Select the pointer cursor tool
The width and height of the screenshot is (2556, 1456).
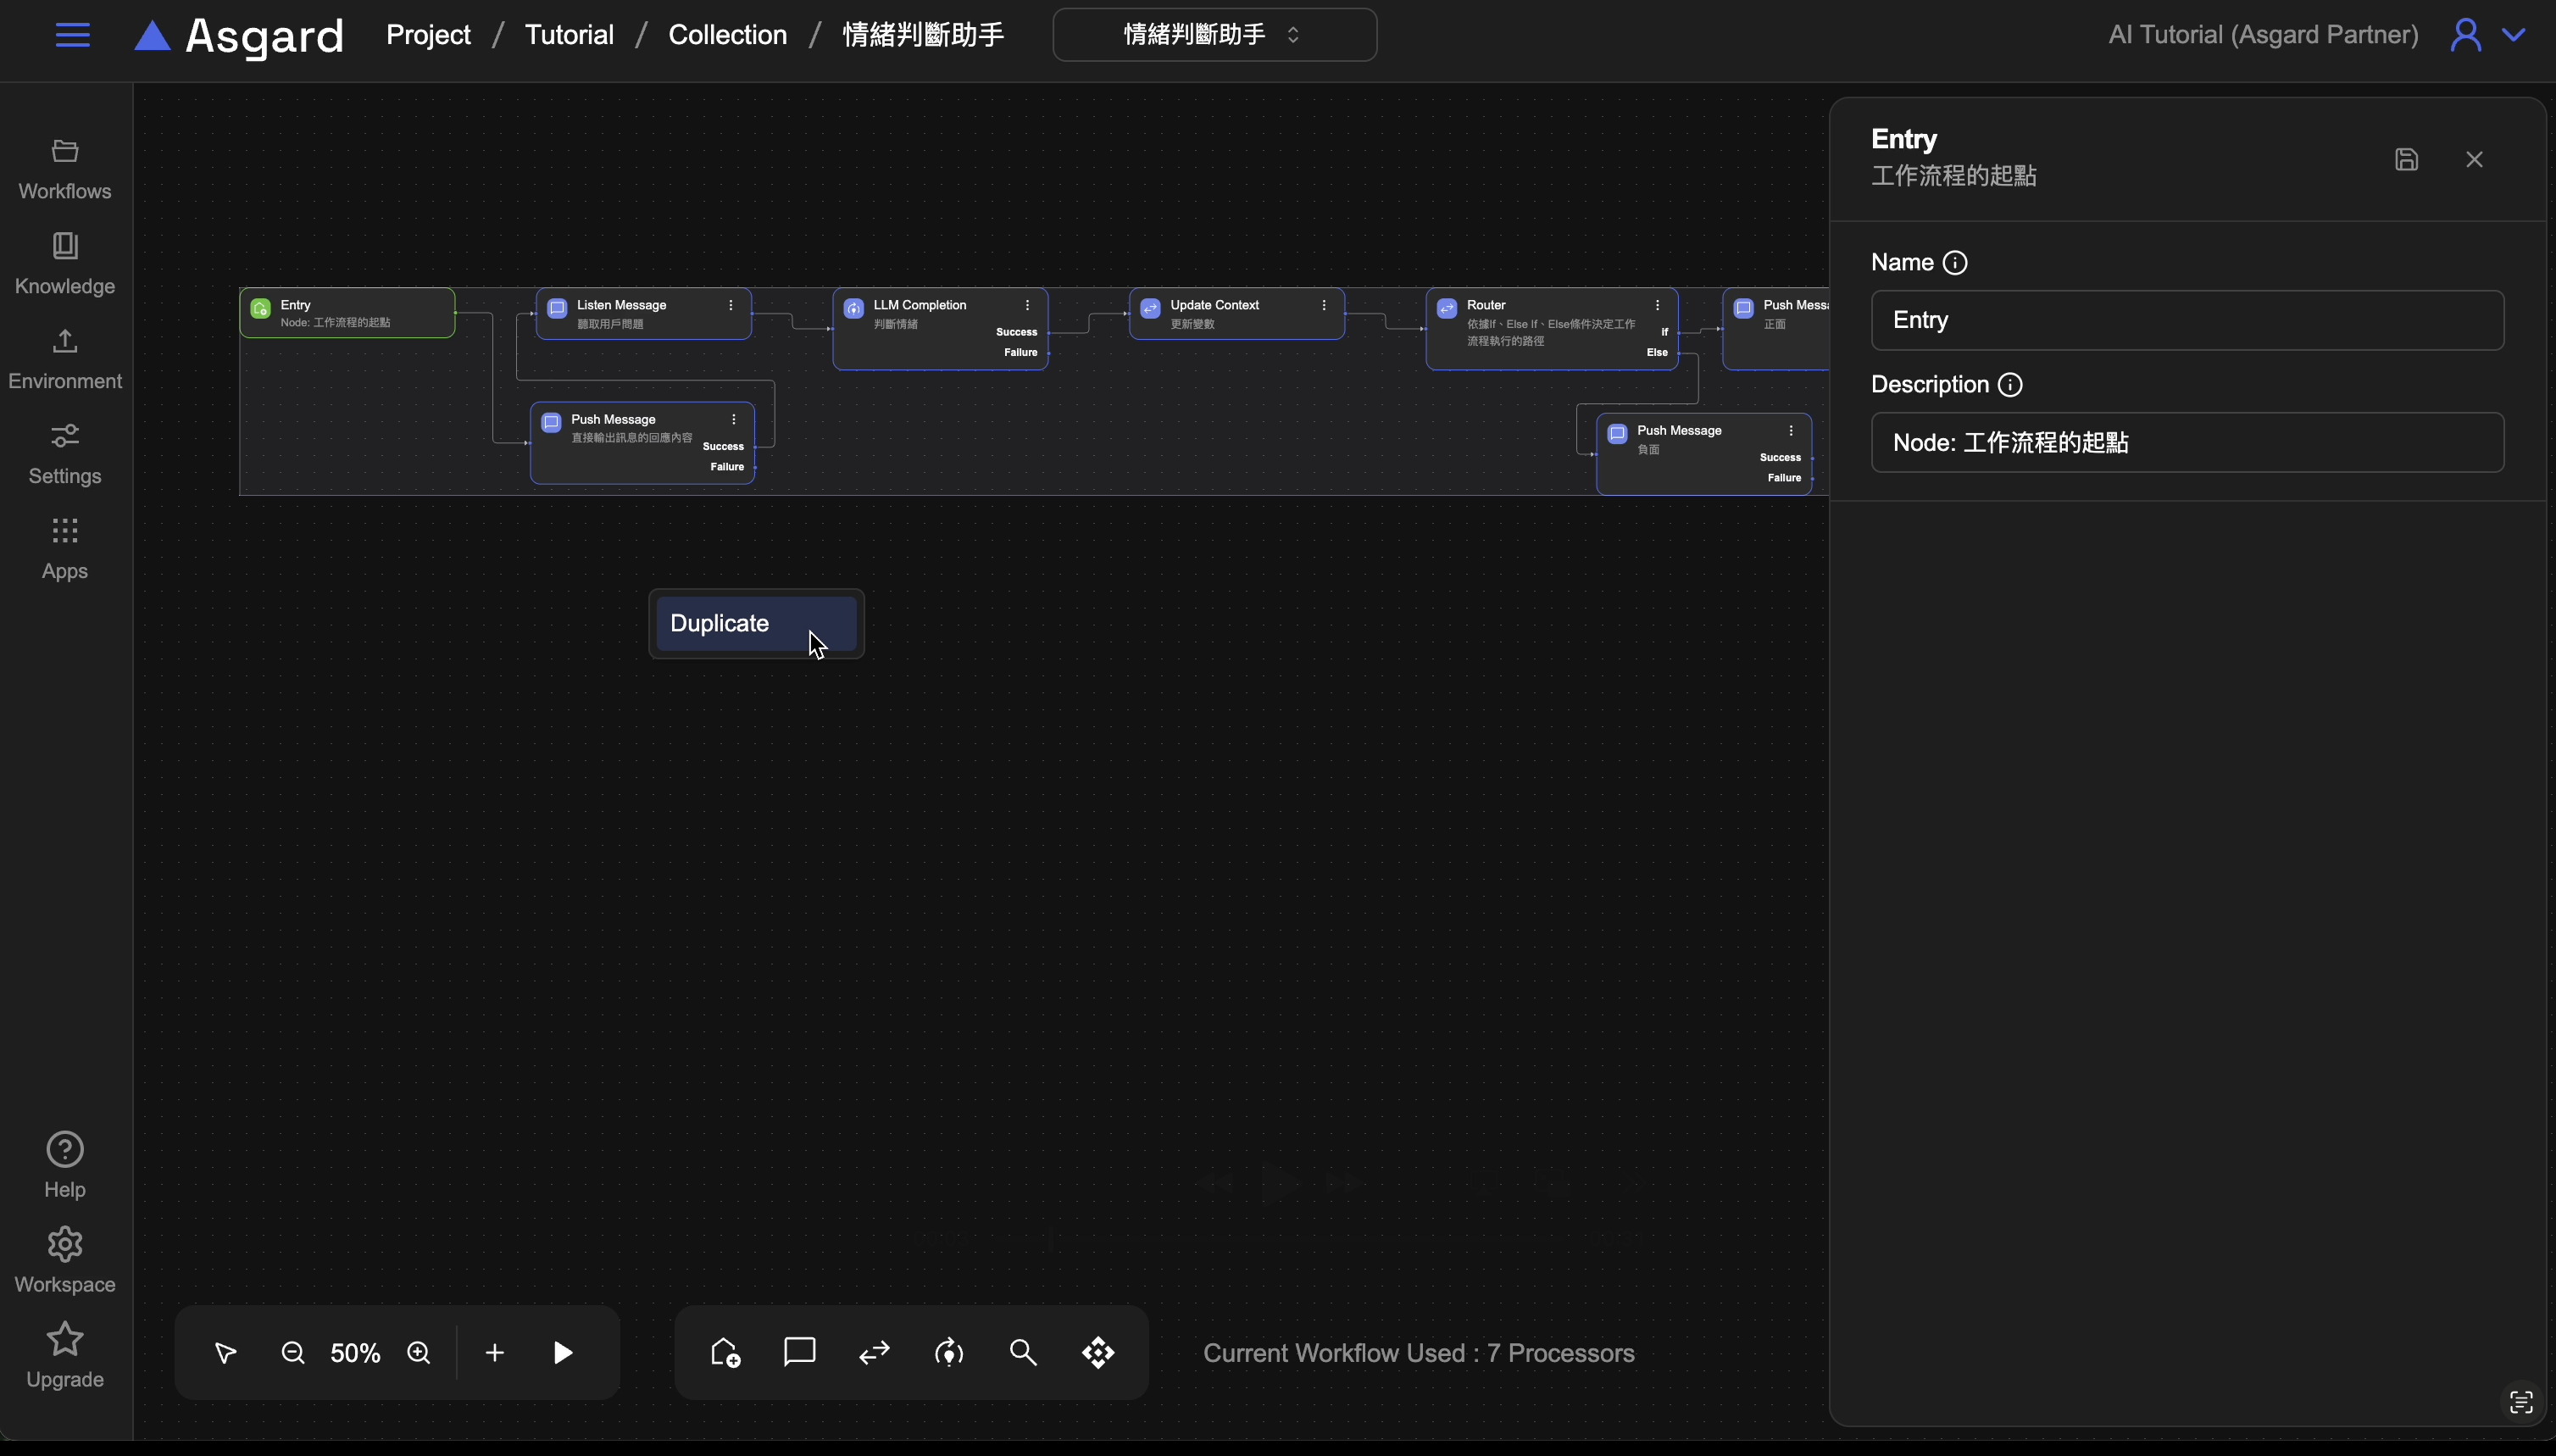coord(225,1353)
